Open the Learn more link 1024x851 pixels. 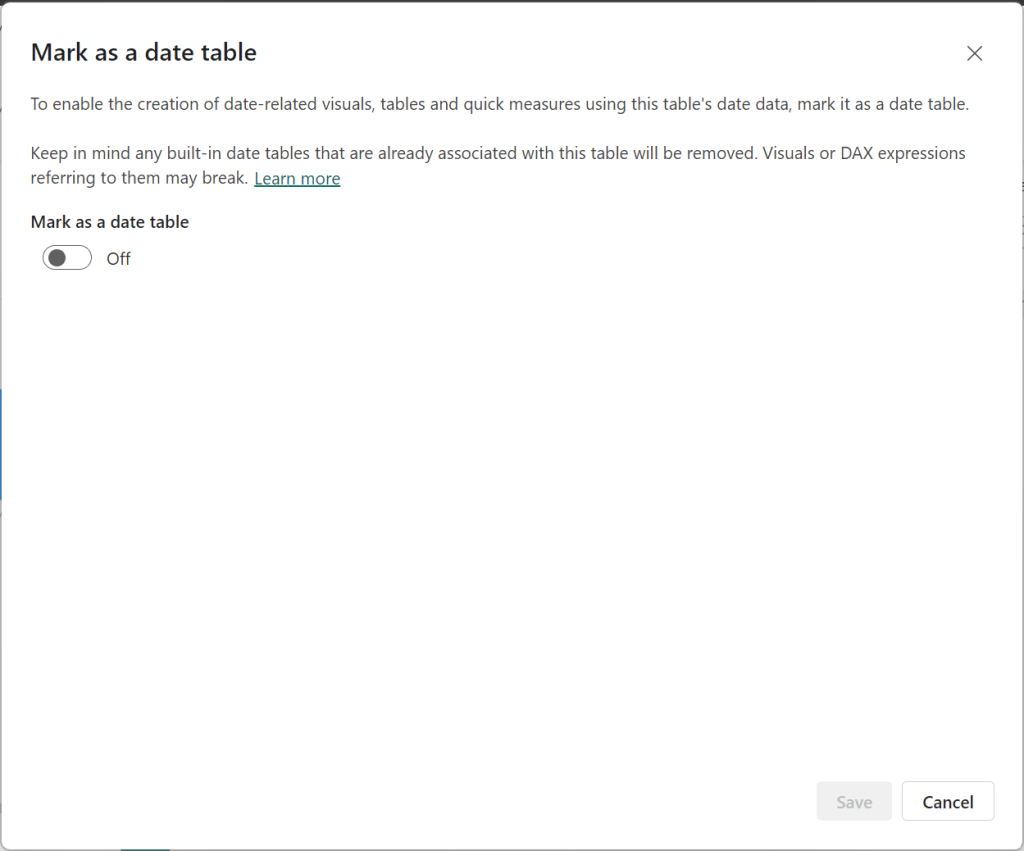coord(297,179)
